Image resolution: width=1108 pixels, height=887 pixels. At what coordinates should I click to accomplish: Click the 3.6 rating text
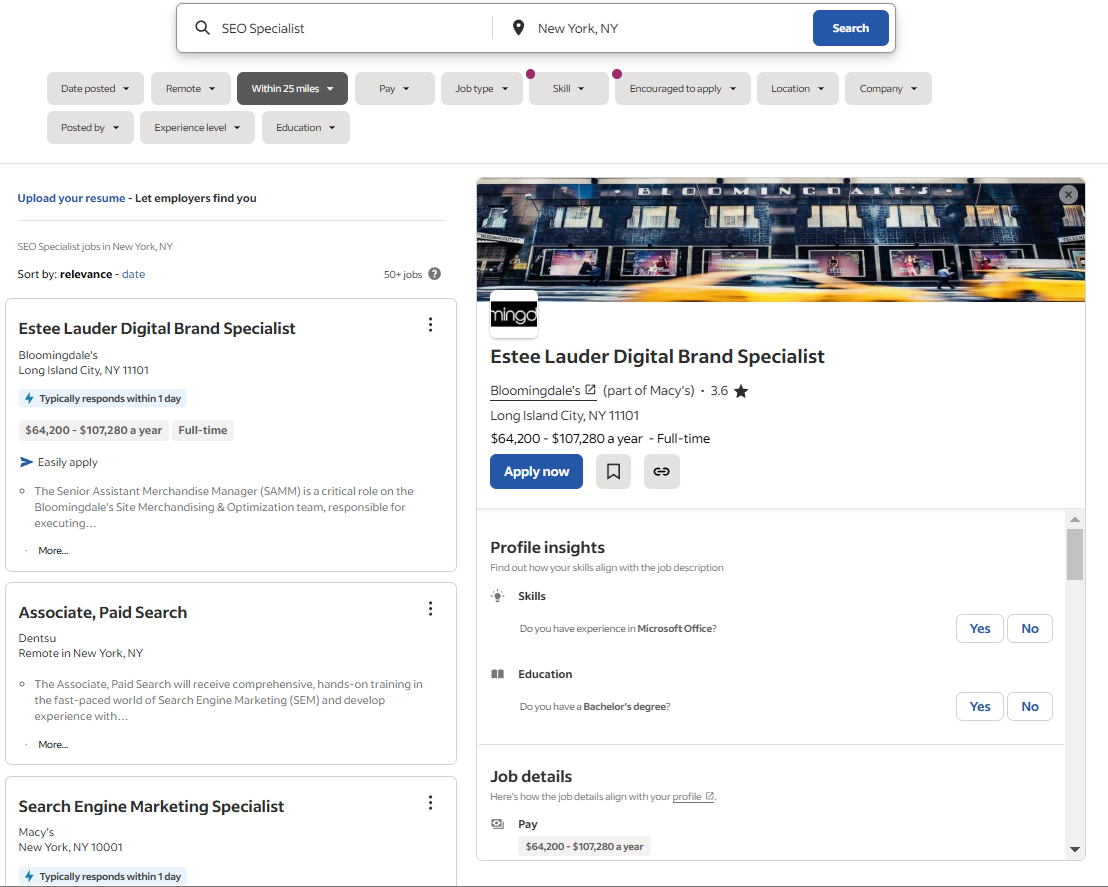[x=719, y=390]
